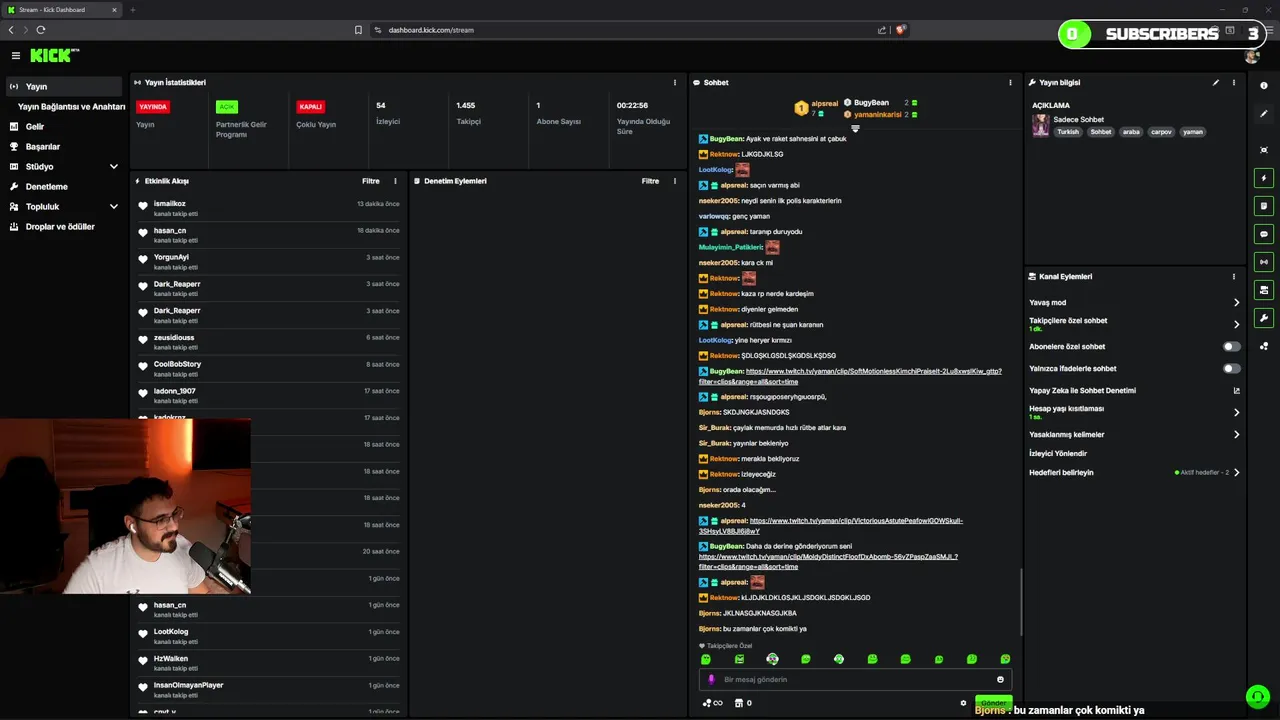1280x720 pixels.
Task: Click the green headset support button
Action: pos(1258,696)
